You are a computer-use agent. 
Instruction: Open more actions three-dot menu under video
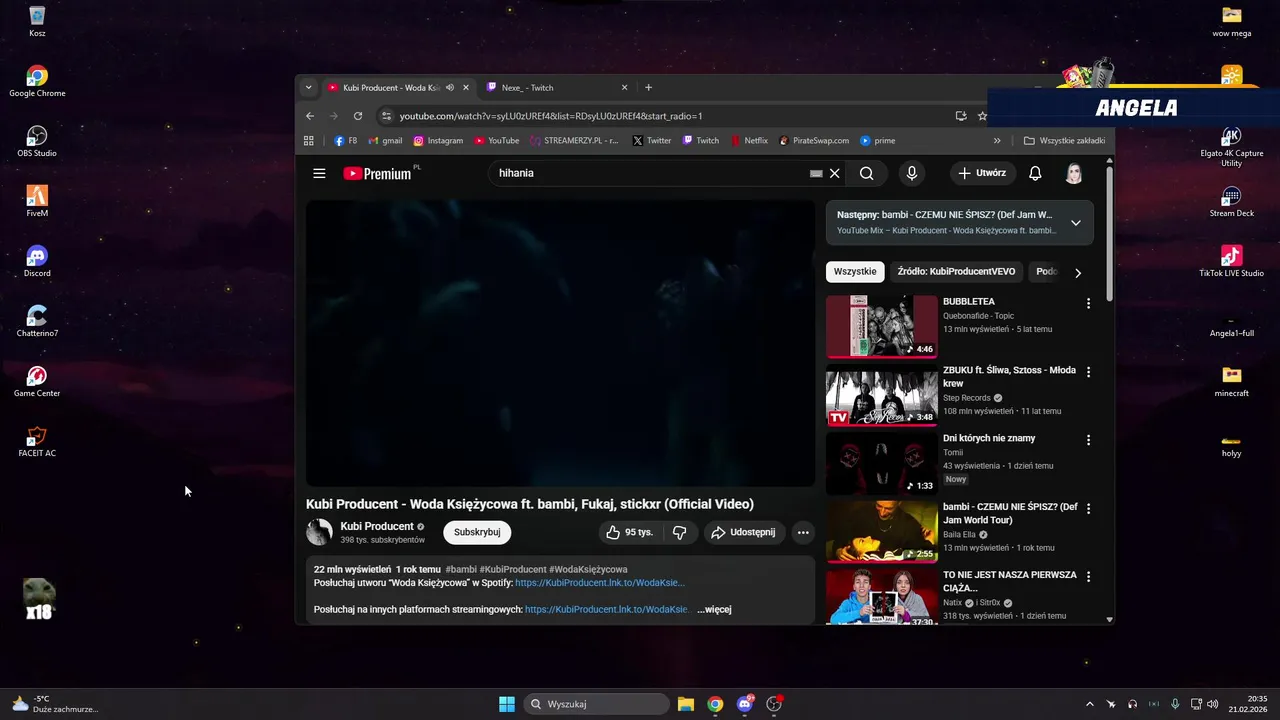803,532
